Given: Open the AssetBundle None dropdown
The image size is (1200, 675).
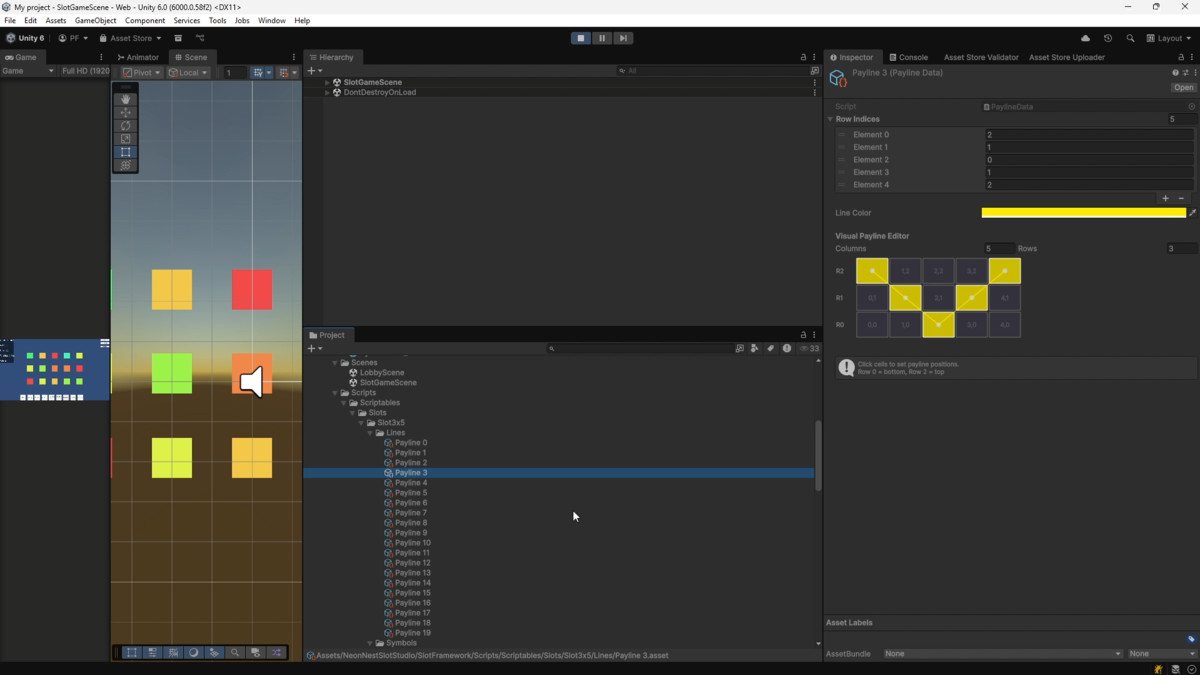Looking at the screenshot, I should point(1002,653).
